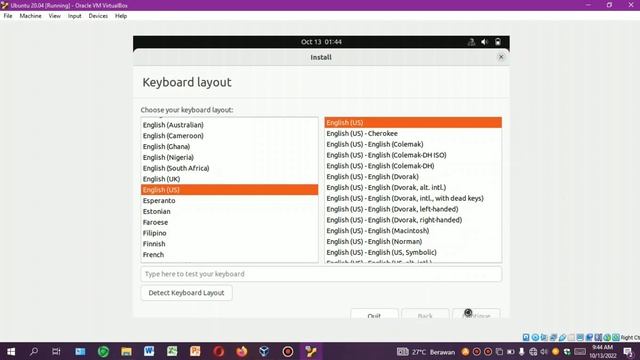Image resolution: width=640 pixels, height=360 pixels.
Task: Select Estonian layout
Action: pyautogui.click(x=229, y=211)
